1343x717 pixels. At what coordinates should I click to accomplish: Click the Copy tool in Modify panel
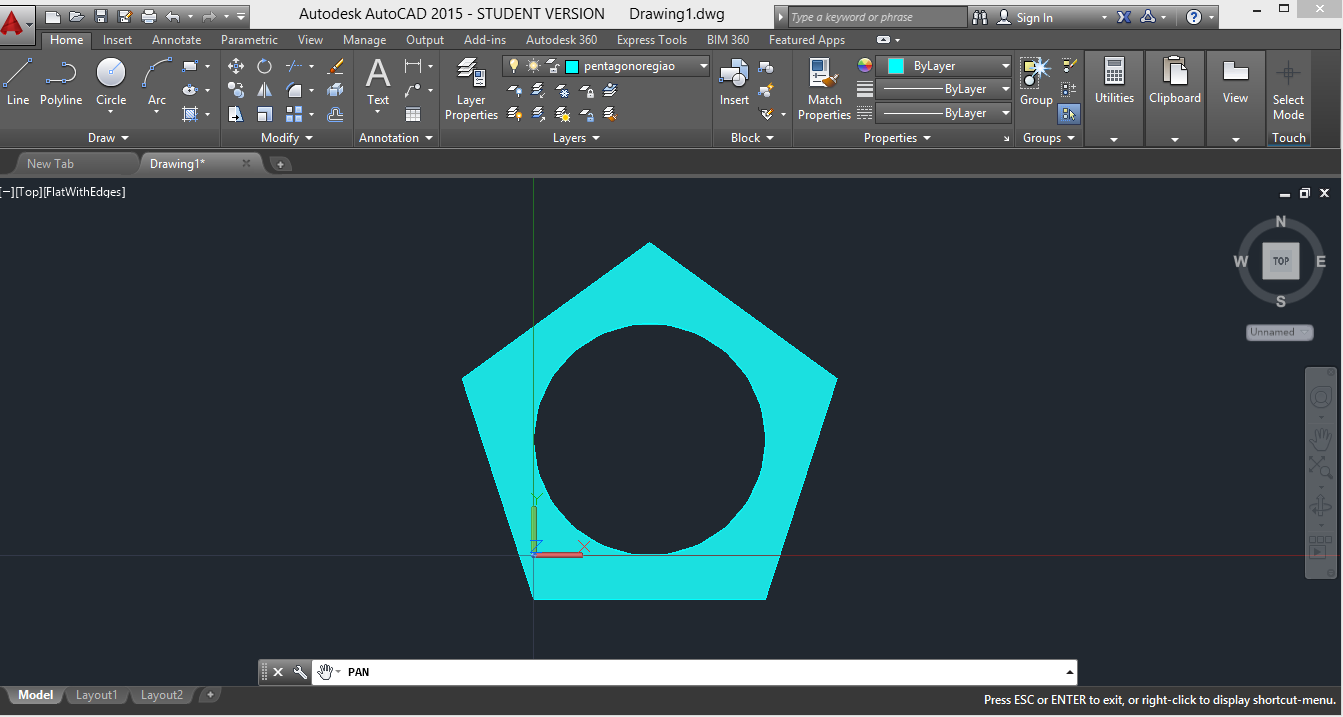(x=236, y=90)
